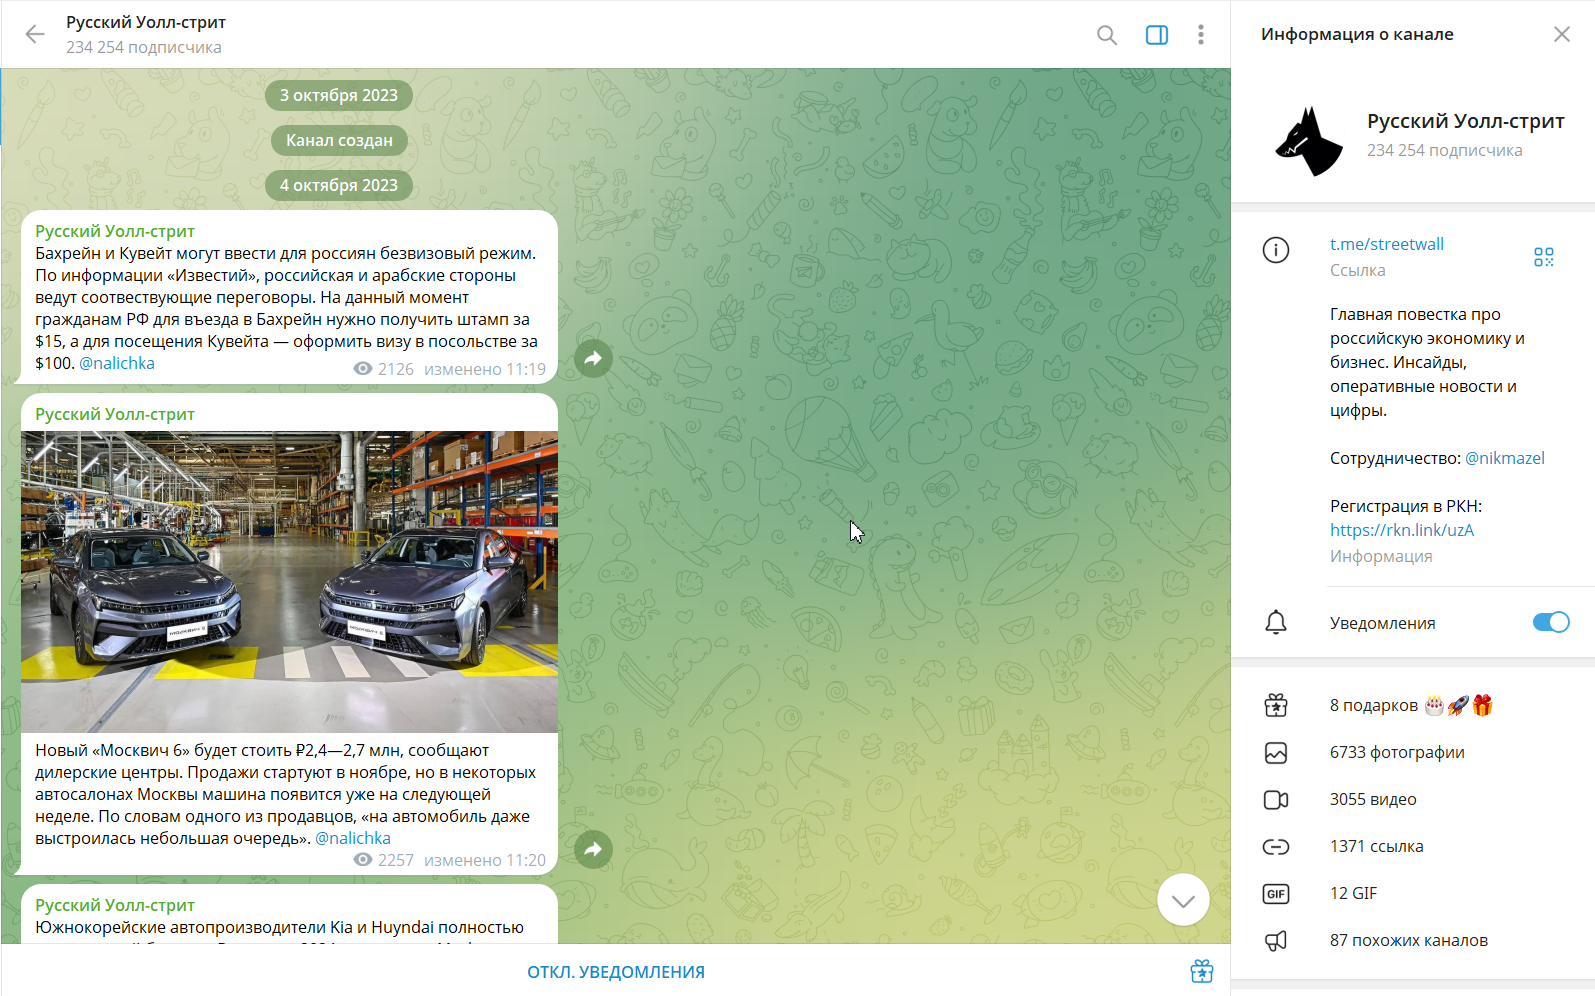Open search in the channel
1595x996 pixels.
click(1106, 35)
